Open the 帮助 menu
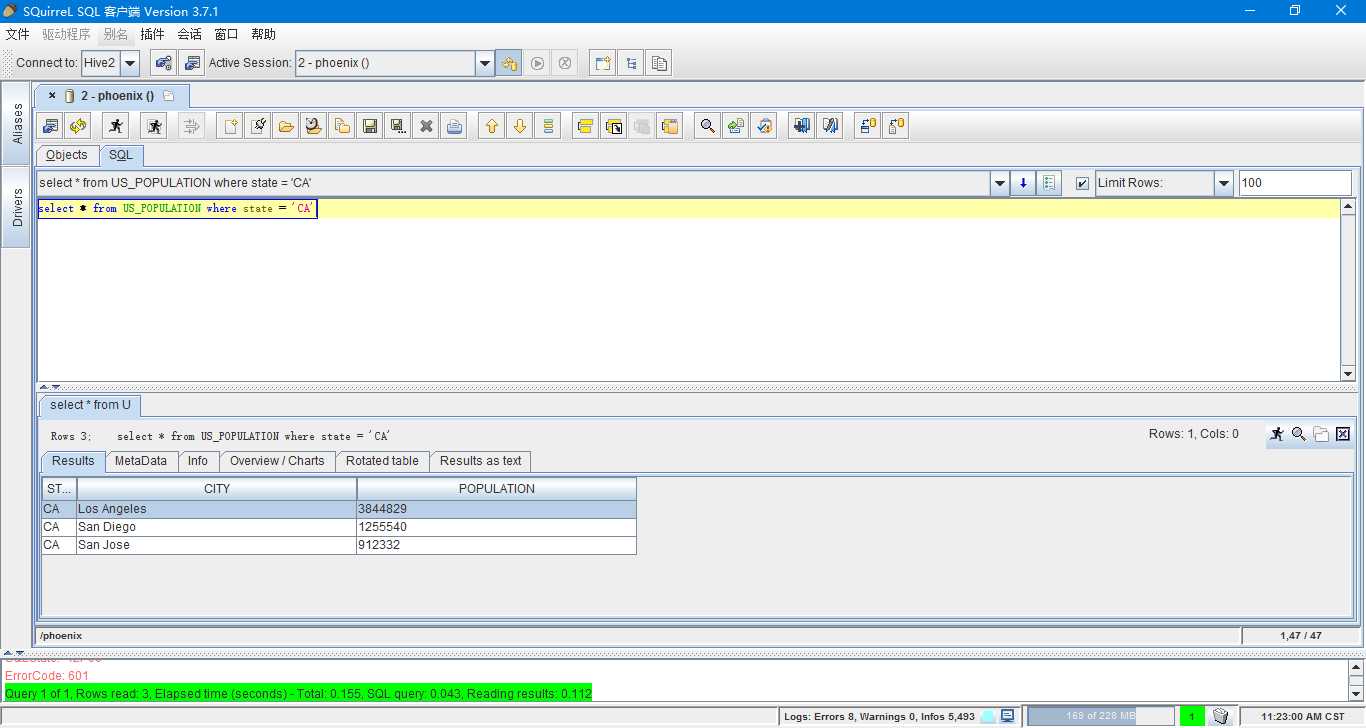The image size is (1366, 728). pyautogui.click(x=263, y=34)
